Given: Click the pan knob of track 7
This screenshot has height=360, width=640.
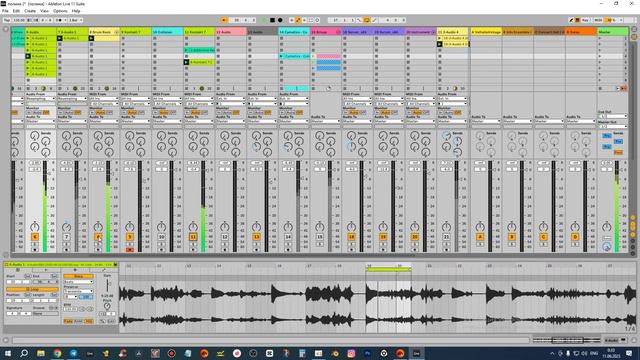Looking at the screenshot, I should click(67, 227).
